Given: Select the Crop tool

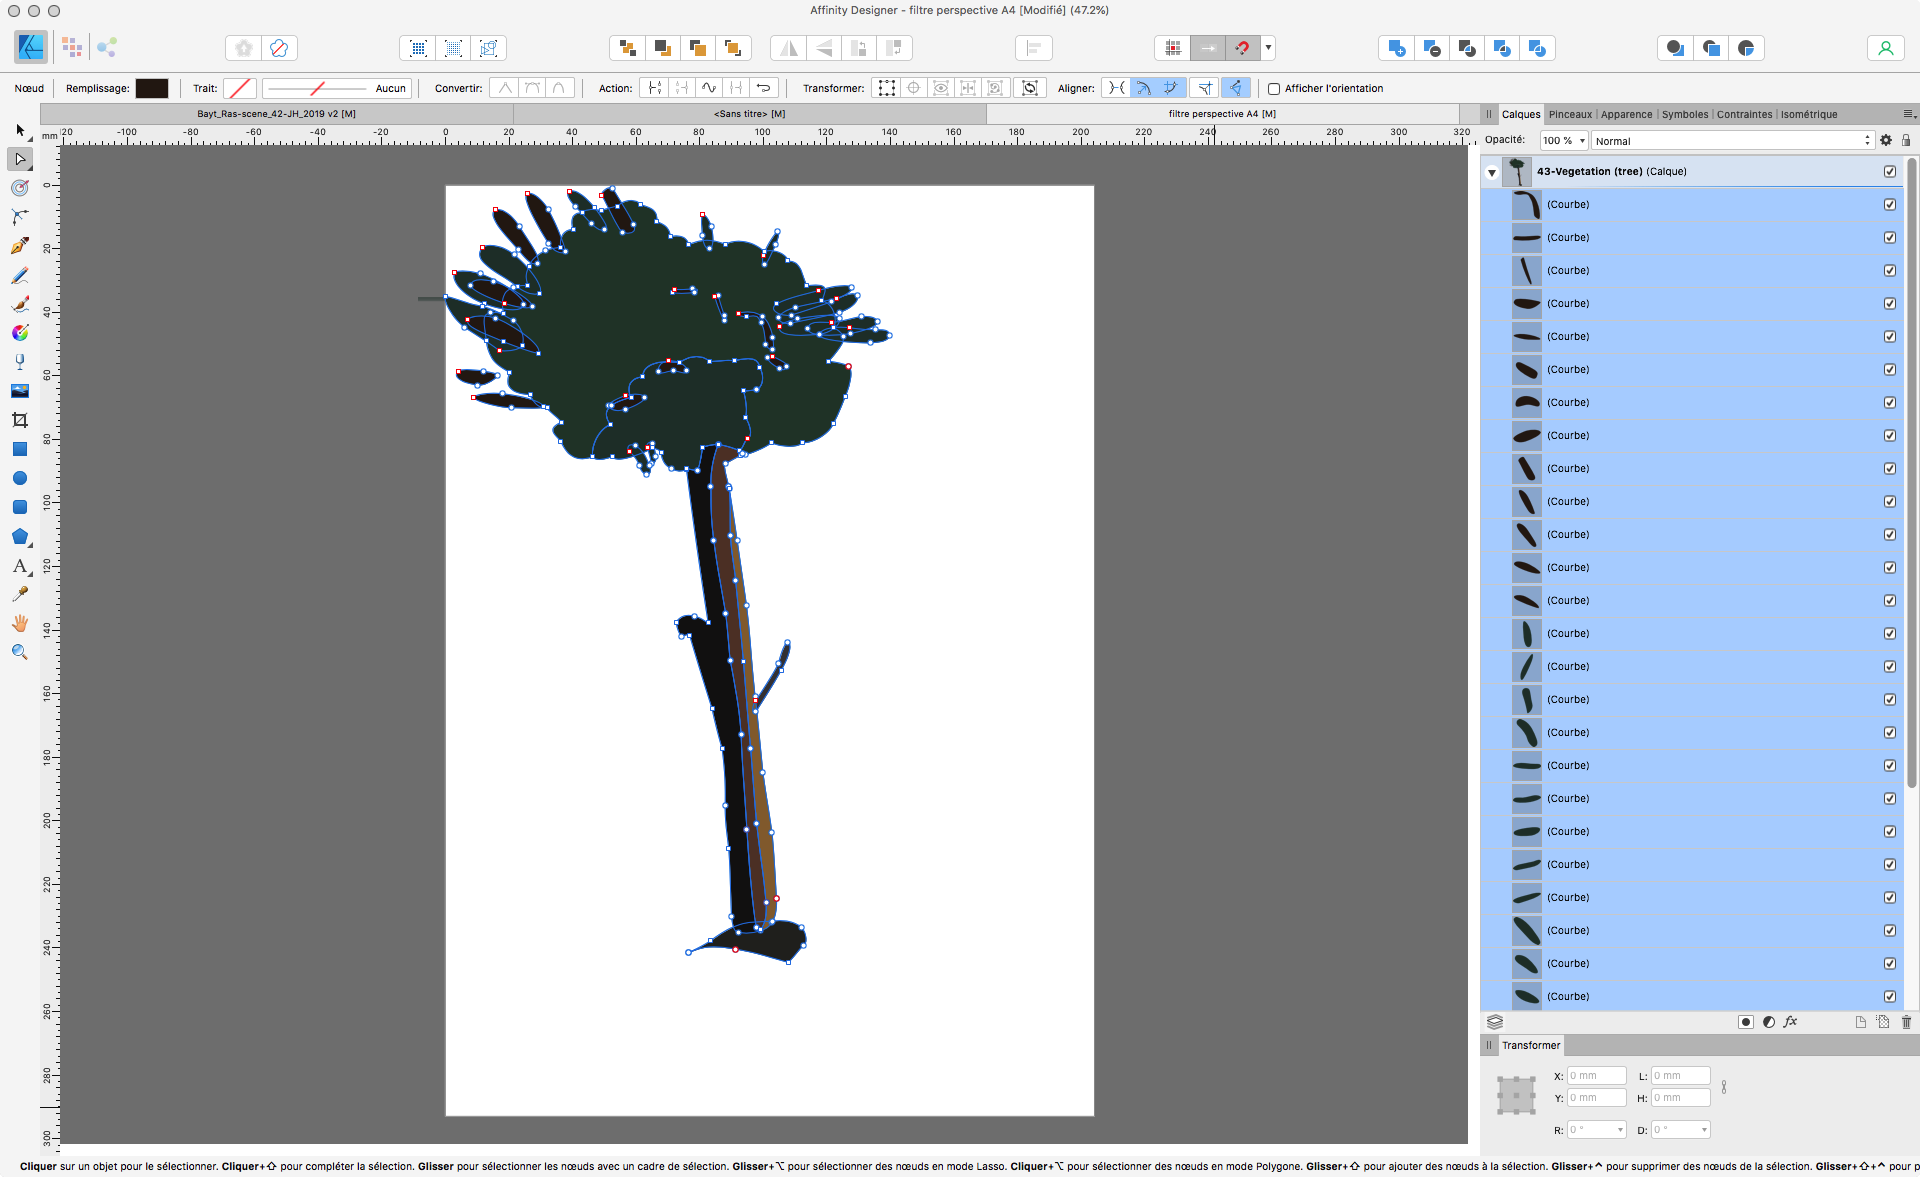Looking at the screenshot, I should click(x=20, y=420).
